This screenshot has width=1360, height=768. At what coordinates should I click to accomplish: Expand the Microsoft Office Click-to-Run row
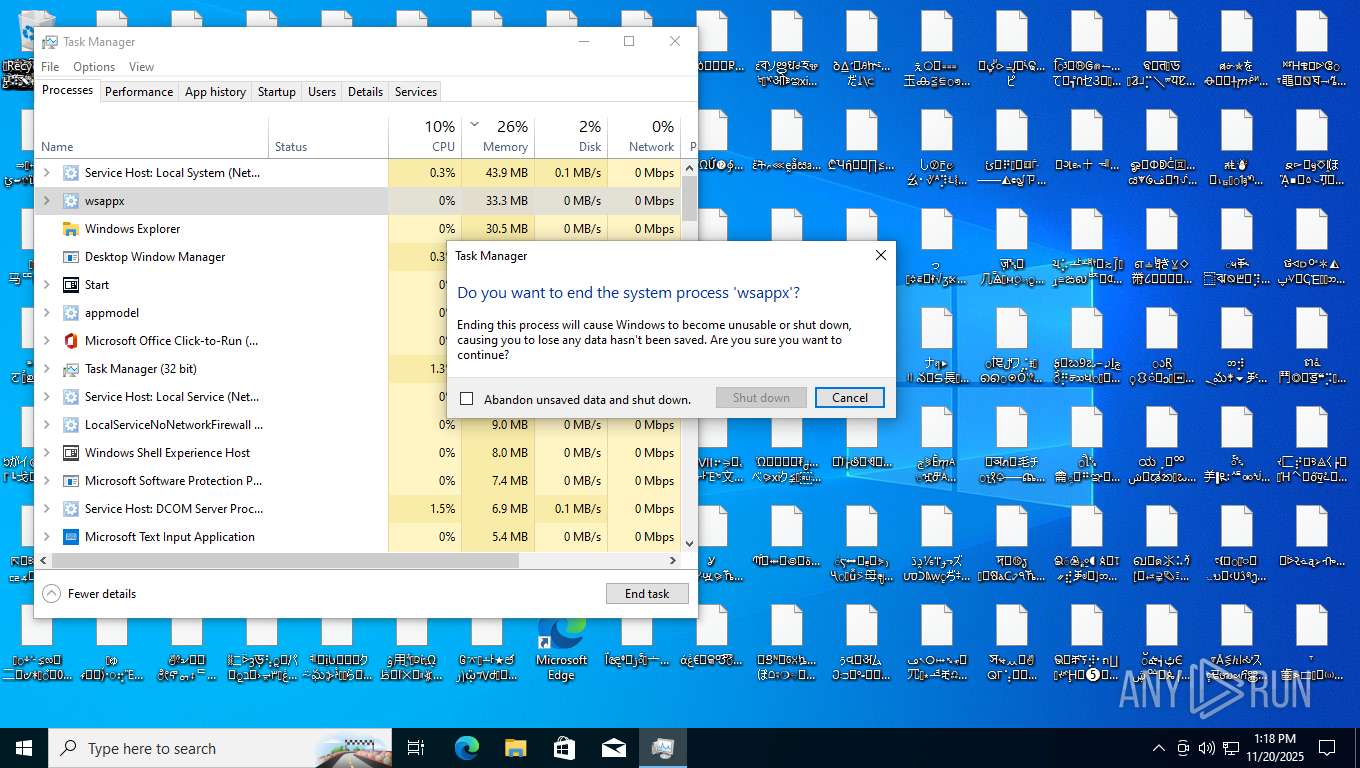click(x=46, y=341)
